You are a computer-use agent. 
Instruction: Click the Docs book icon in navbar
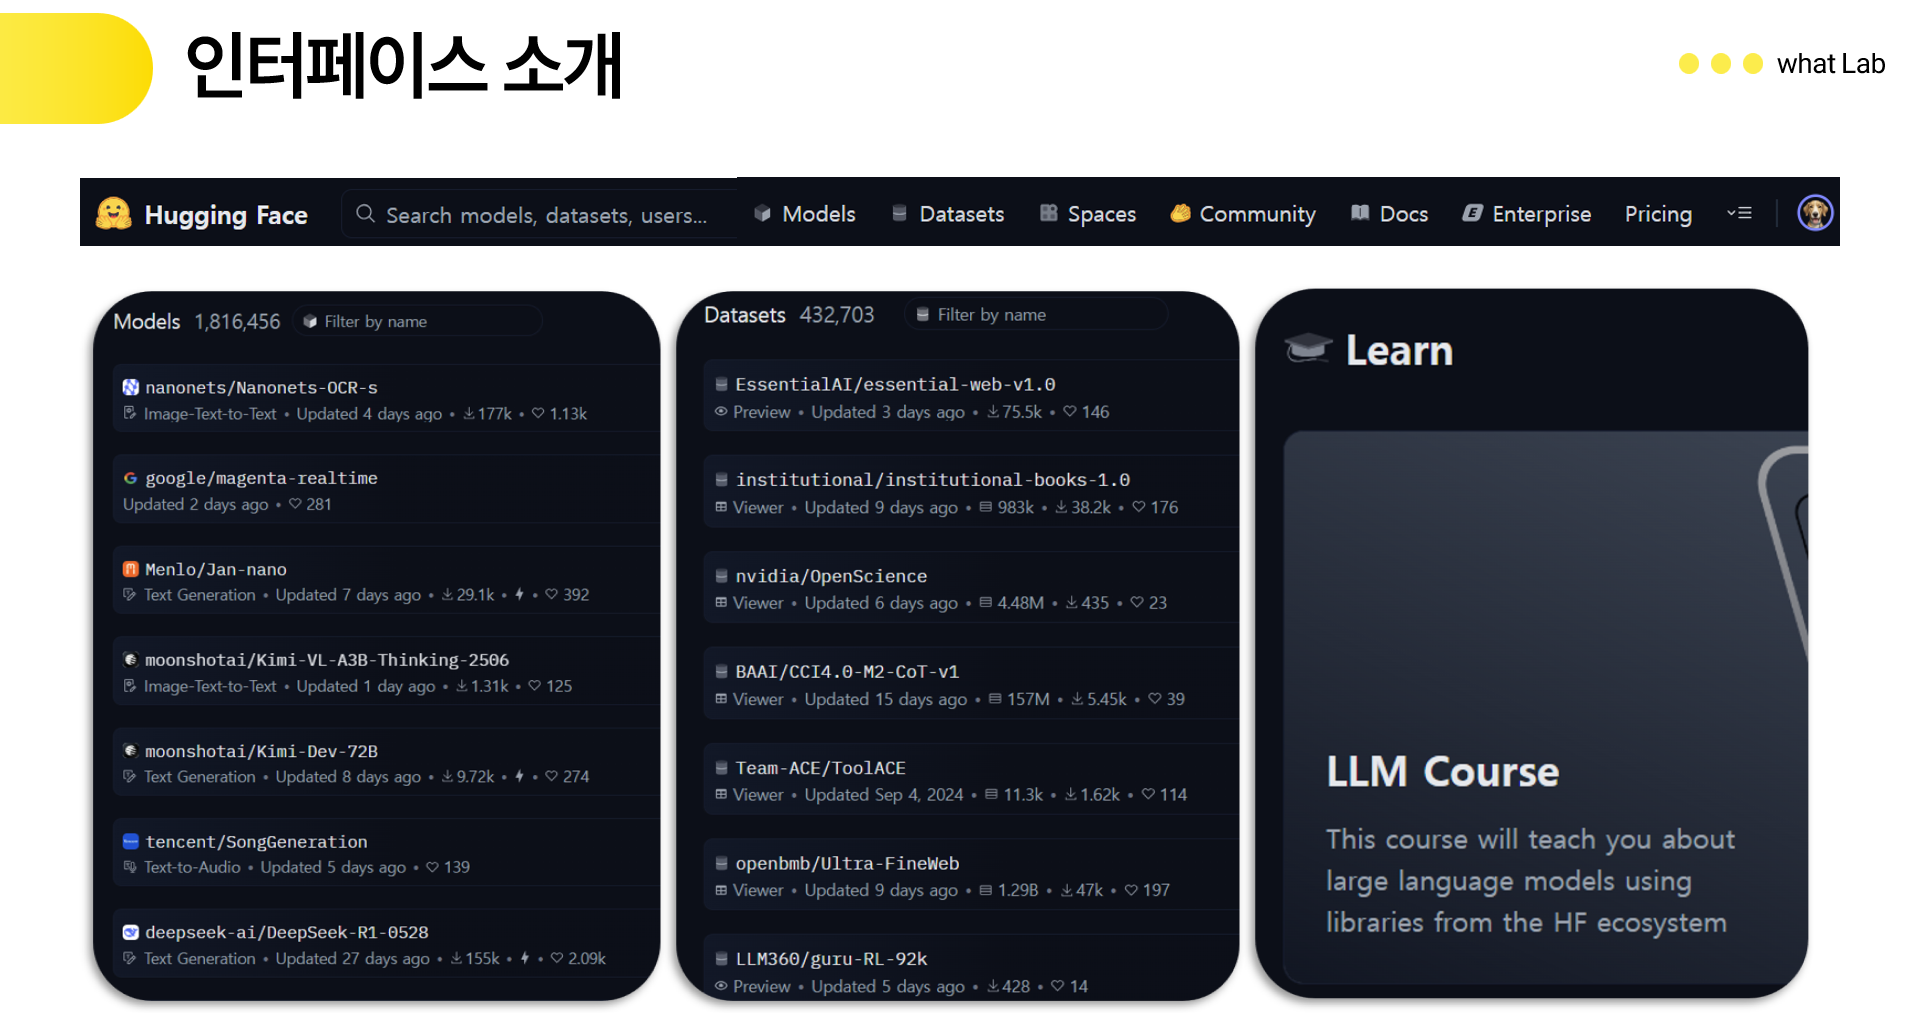(1359, 213)
